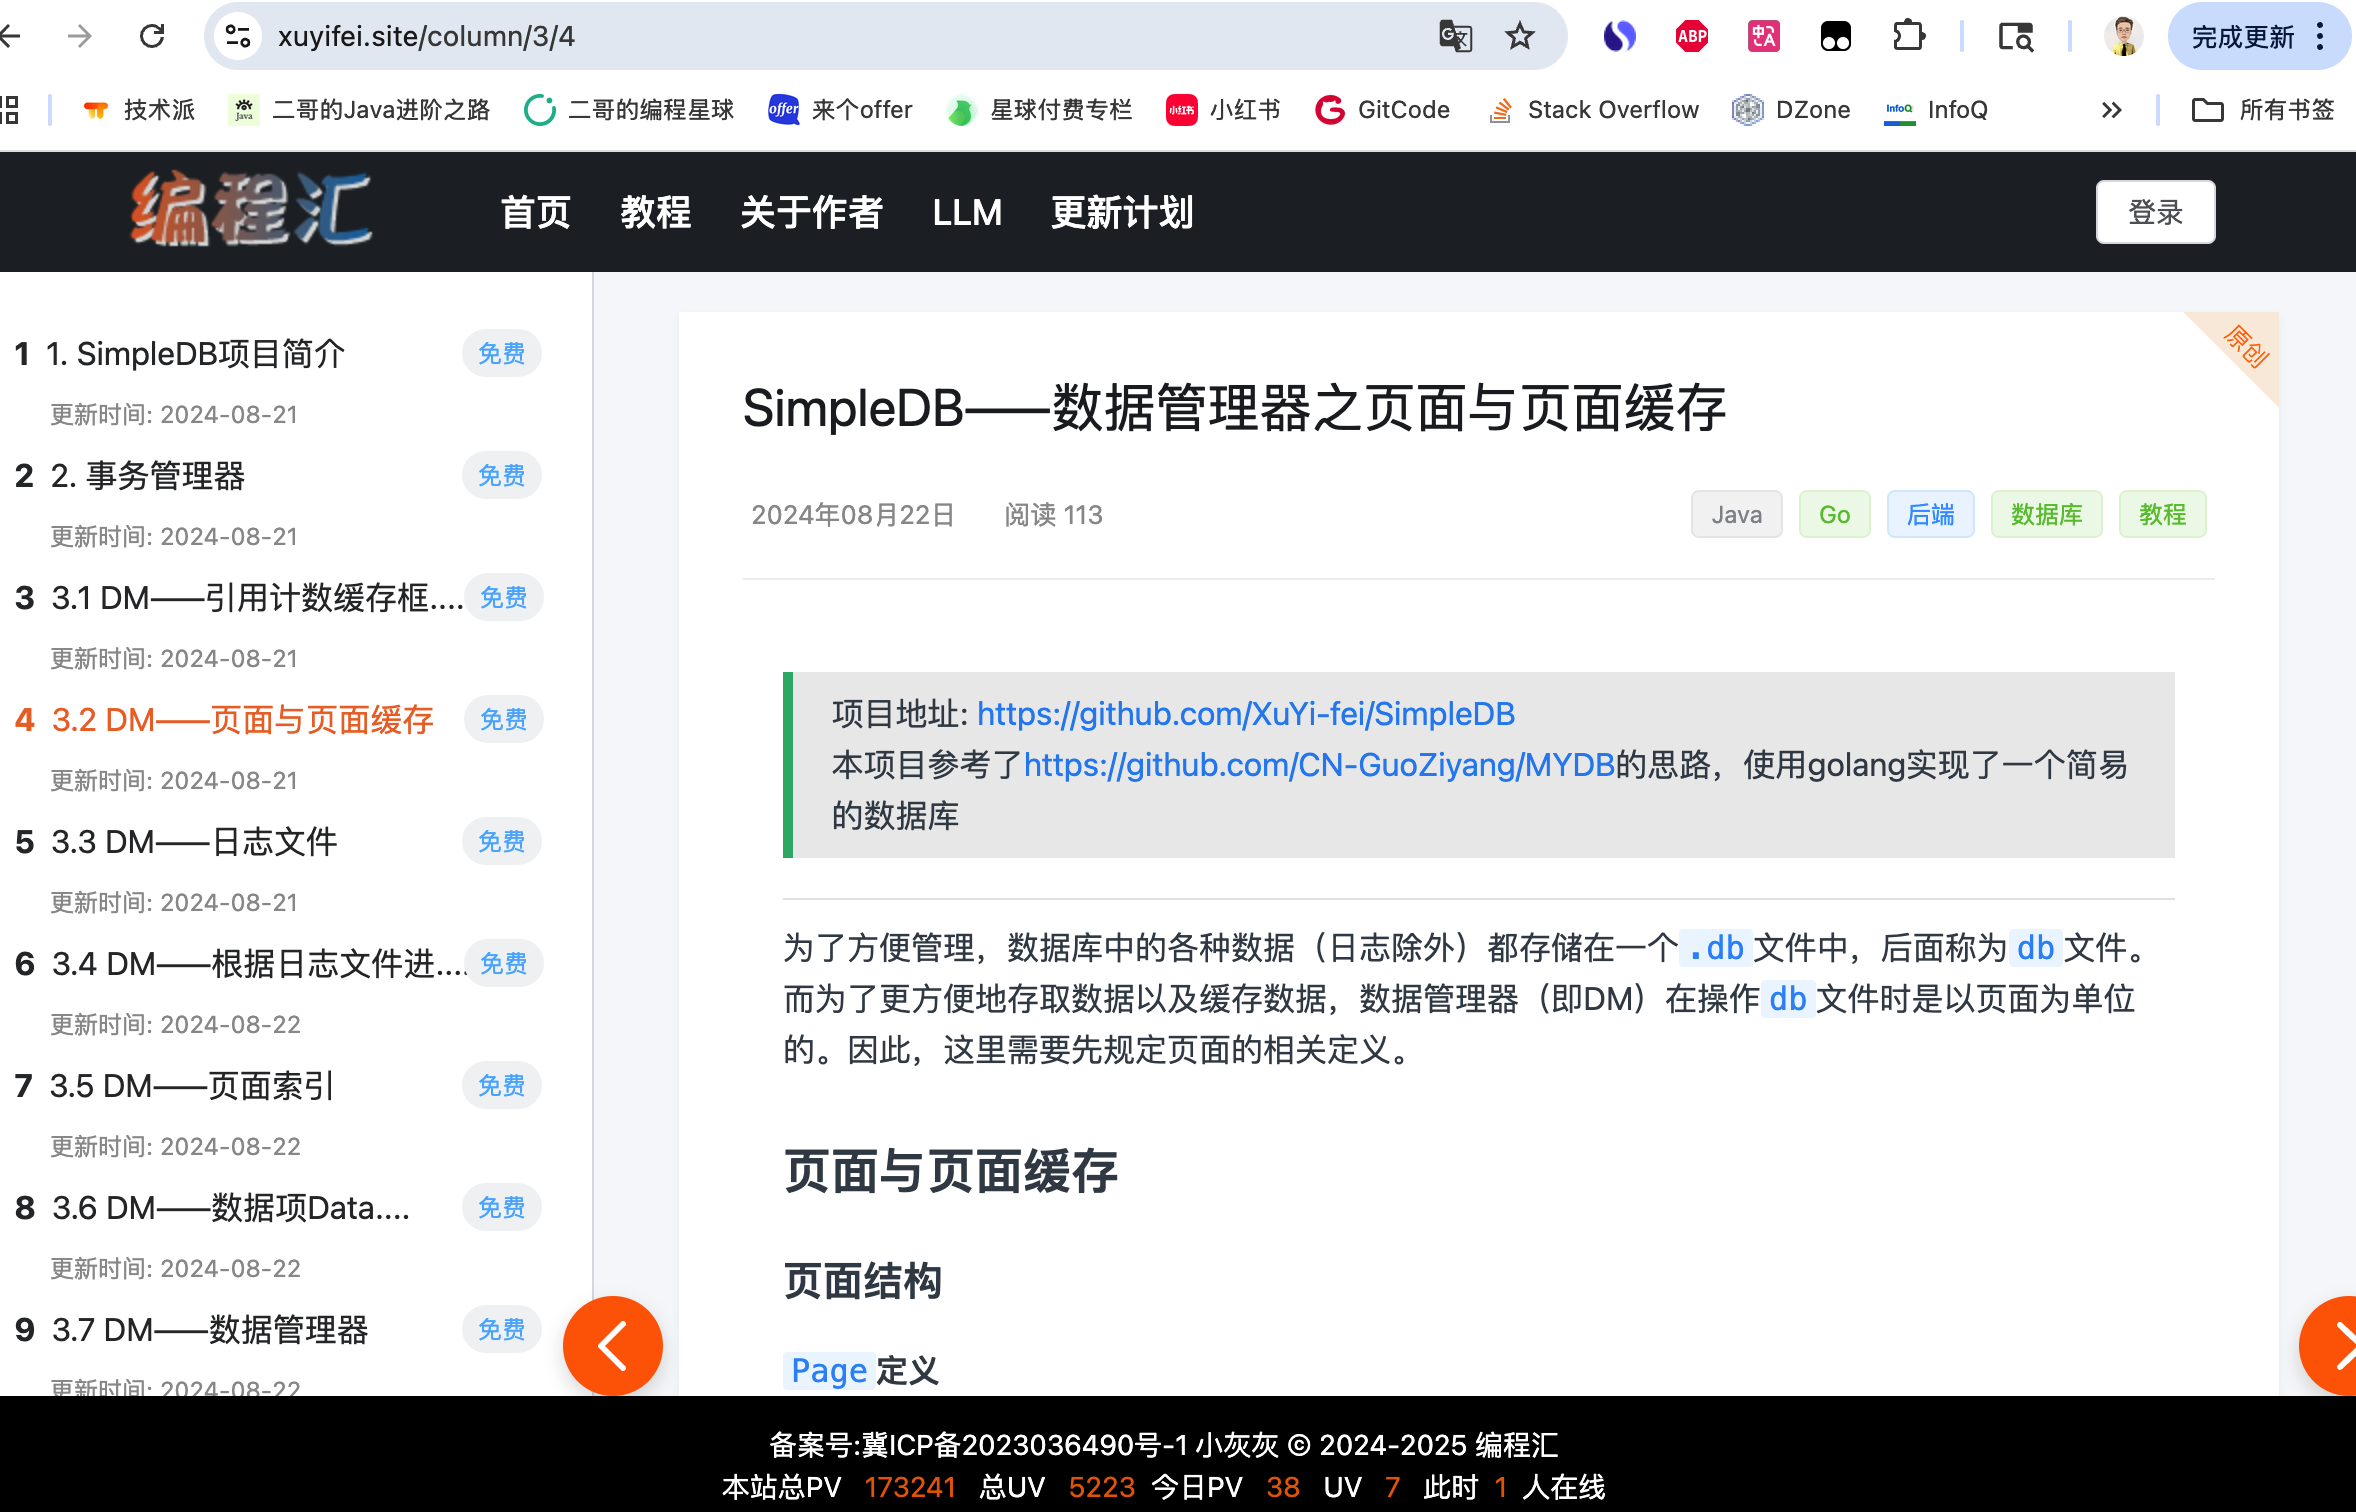Expand the hidden bookmarks overflow chevron
This screenshot has height=1512, width=2356.
coord(2111,110)
